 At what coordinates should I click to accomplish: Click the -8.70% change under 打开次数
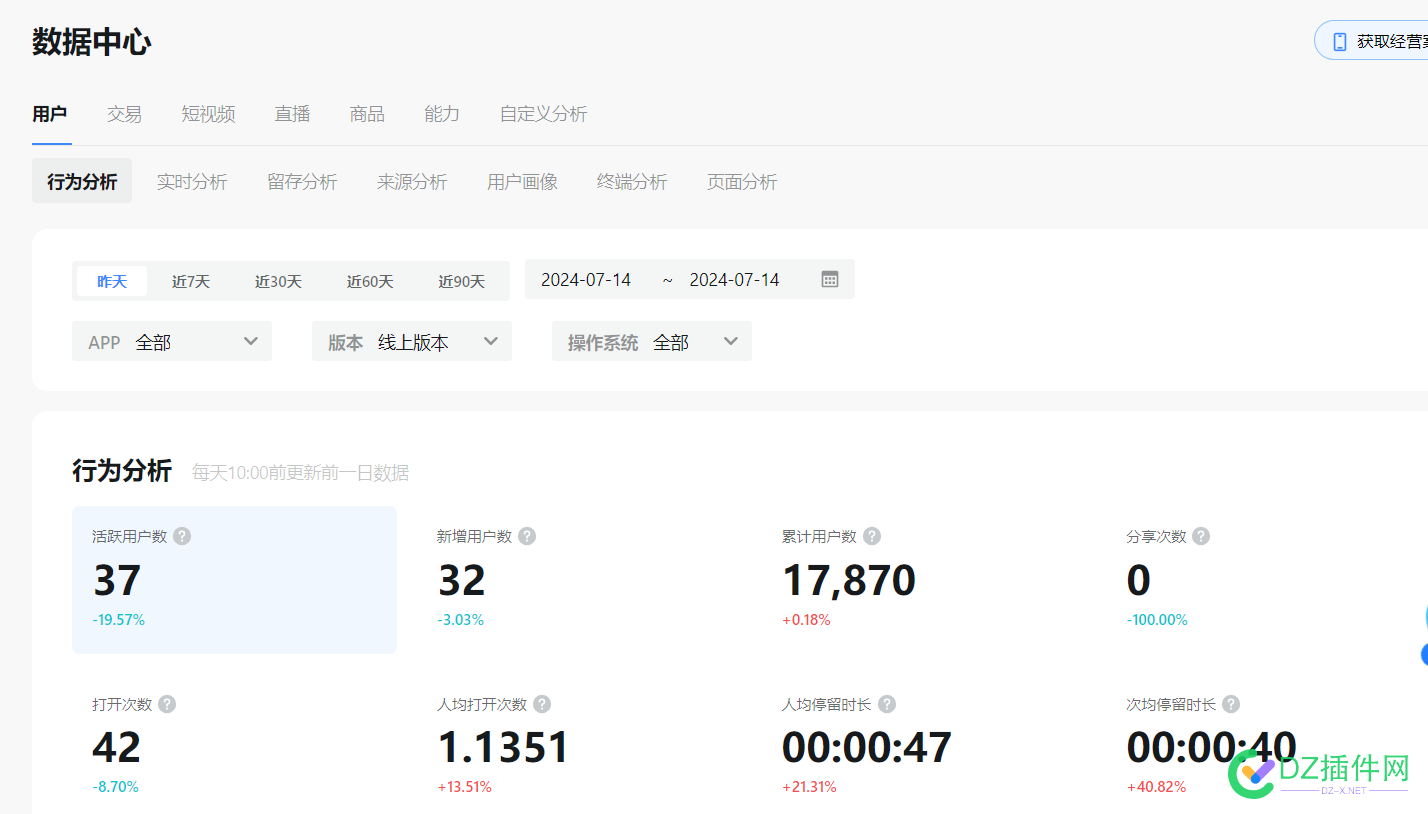[x=116, y=787]
